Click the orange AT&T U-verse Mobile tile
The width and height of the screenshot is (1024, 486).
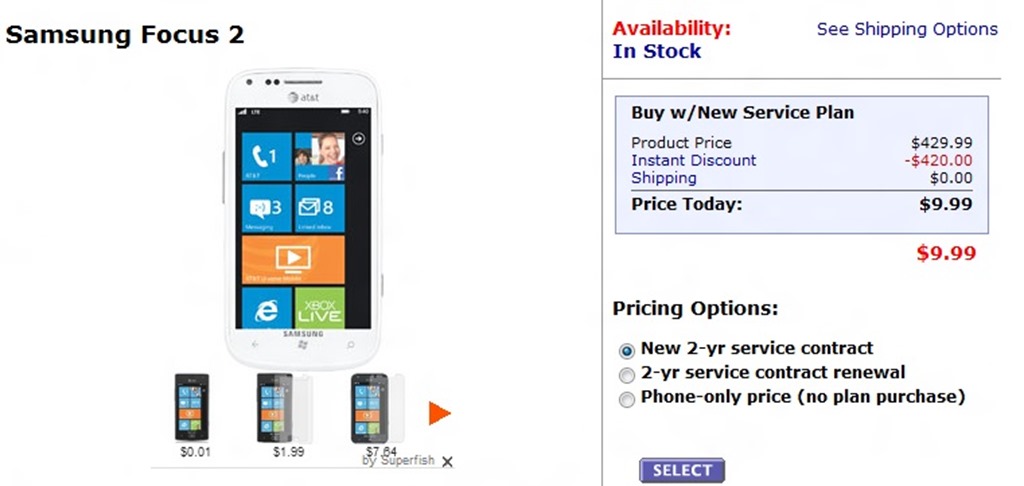[x=293, y=258]
